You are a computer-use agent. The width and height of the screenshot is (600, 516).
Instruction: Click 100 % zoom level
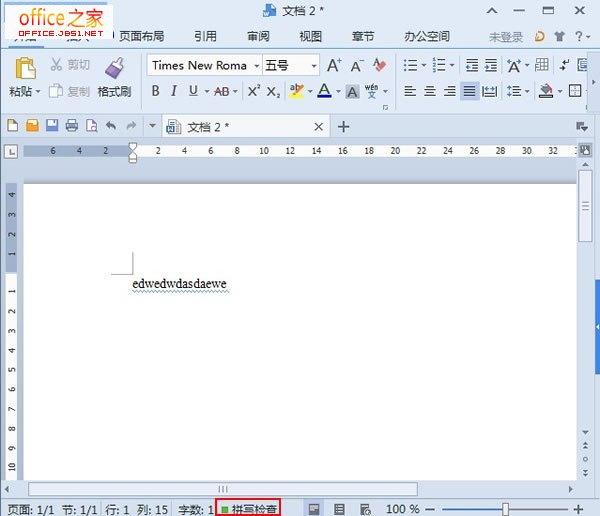coord(403,509)
